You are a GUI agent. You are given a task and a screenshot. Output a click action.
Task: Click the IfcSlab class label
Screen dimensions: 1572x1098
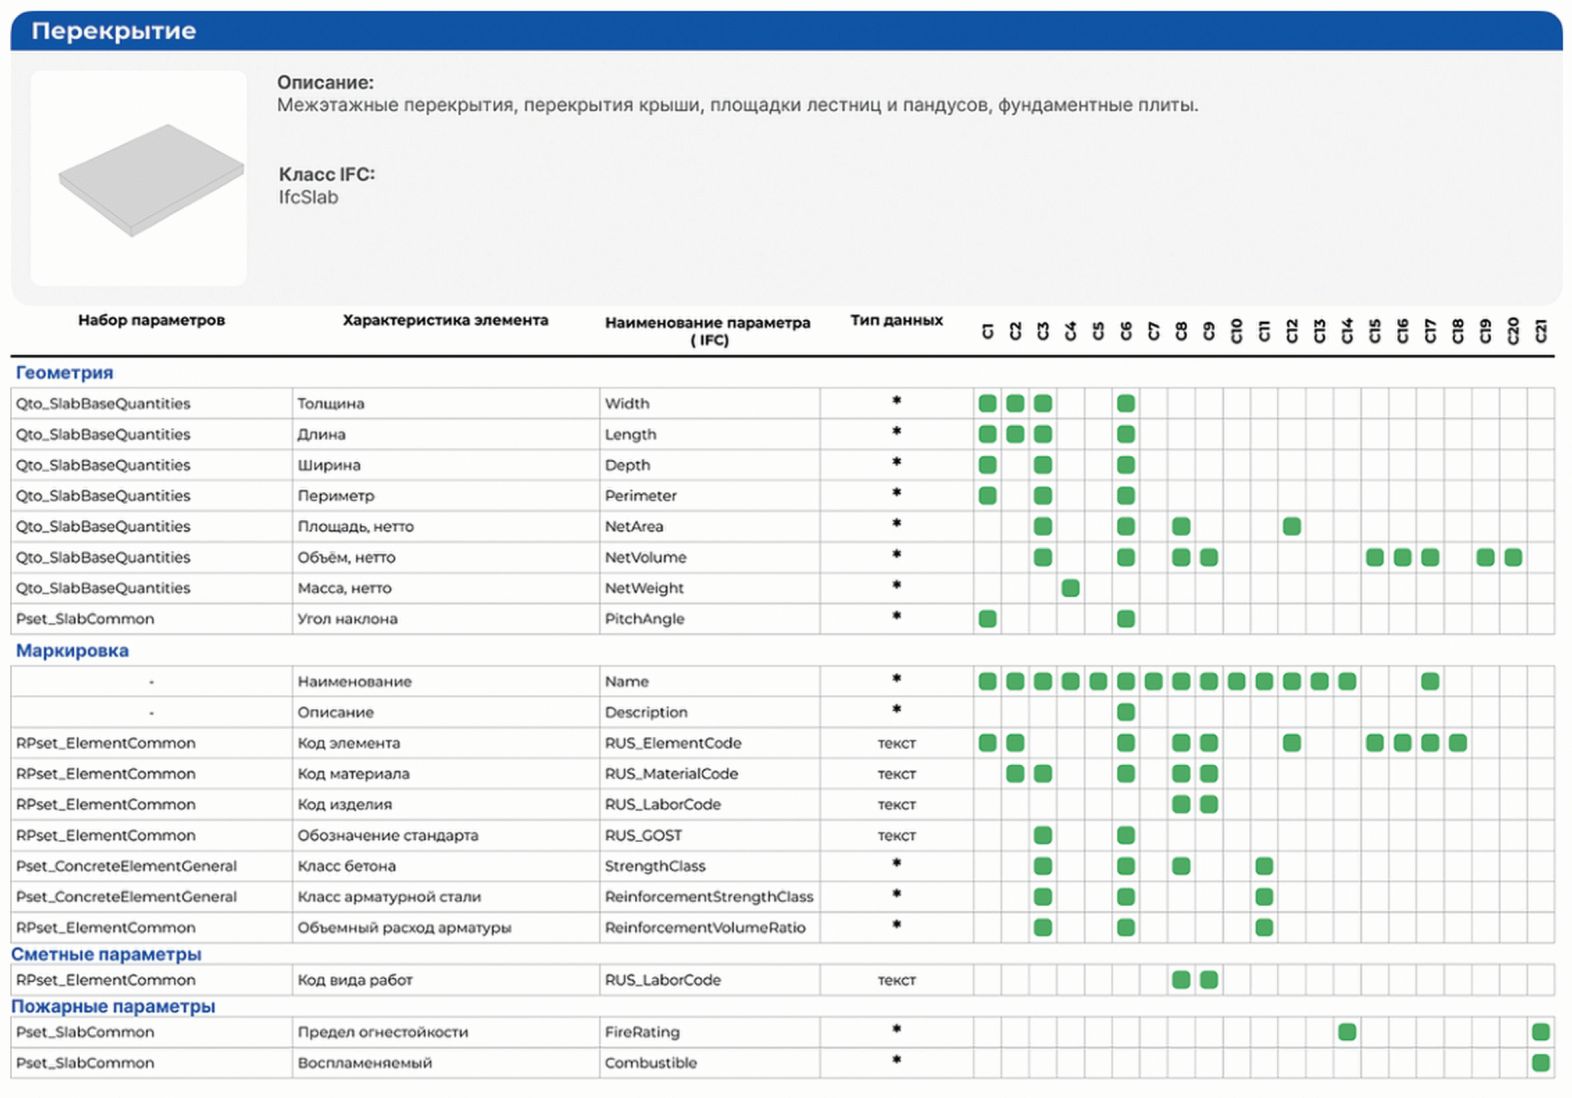[x=308, y=197]
